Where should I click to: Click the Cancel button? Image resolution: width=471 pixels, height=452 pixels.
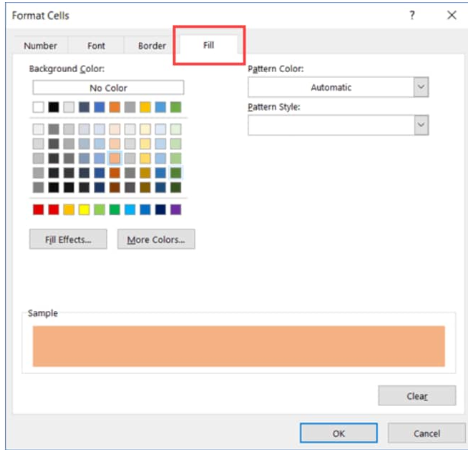427,433
